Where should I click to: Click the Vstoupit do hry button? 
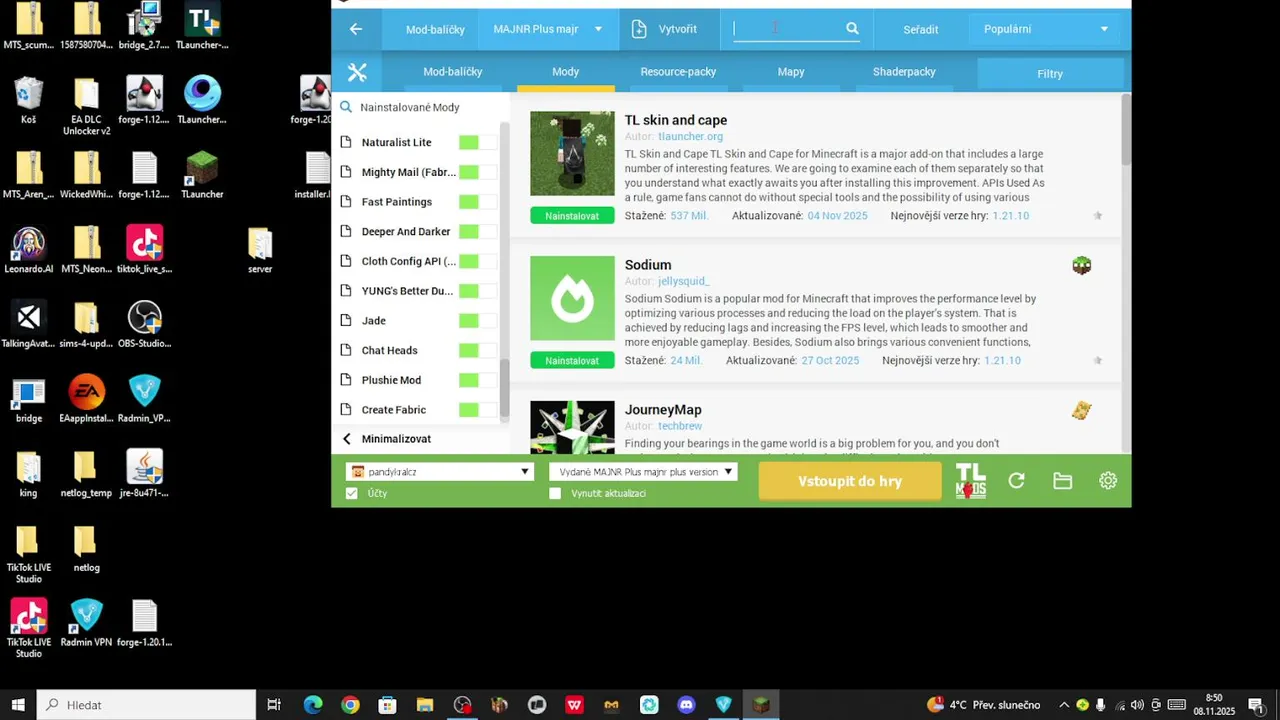850,481
